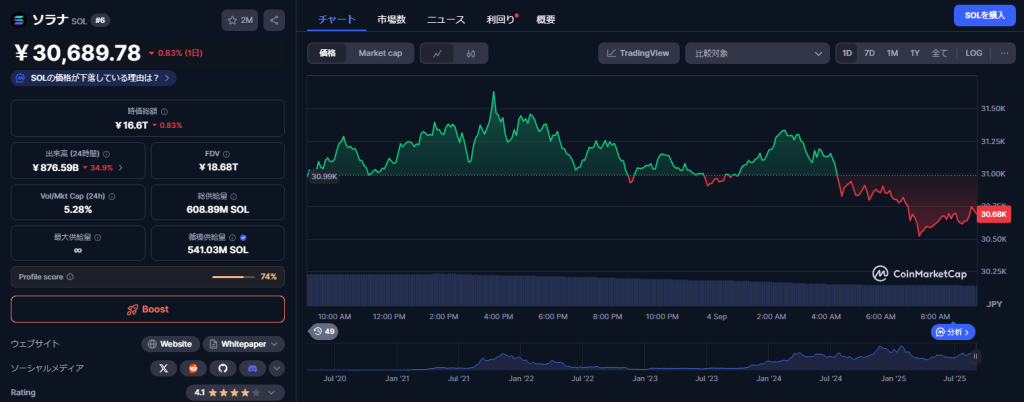1024x402 pixels.
Task: Click the ¥30,689.78 price text
Action: [x=78, y=52]
